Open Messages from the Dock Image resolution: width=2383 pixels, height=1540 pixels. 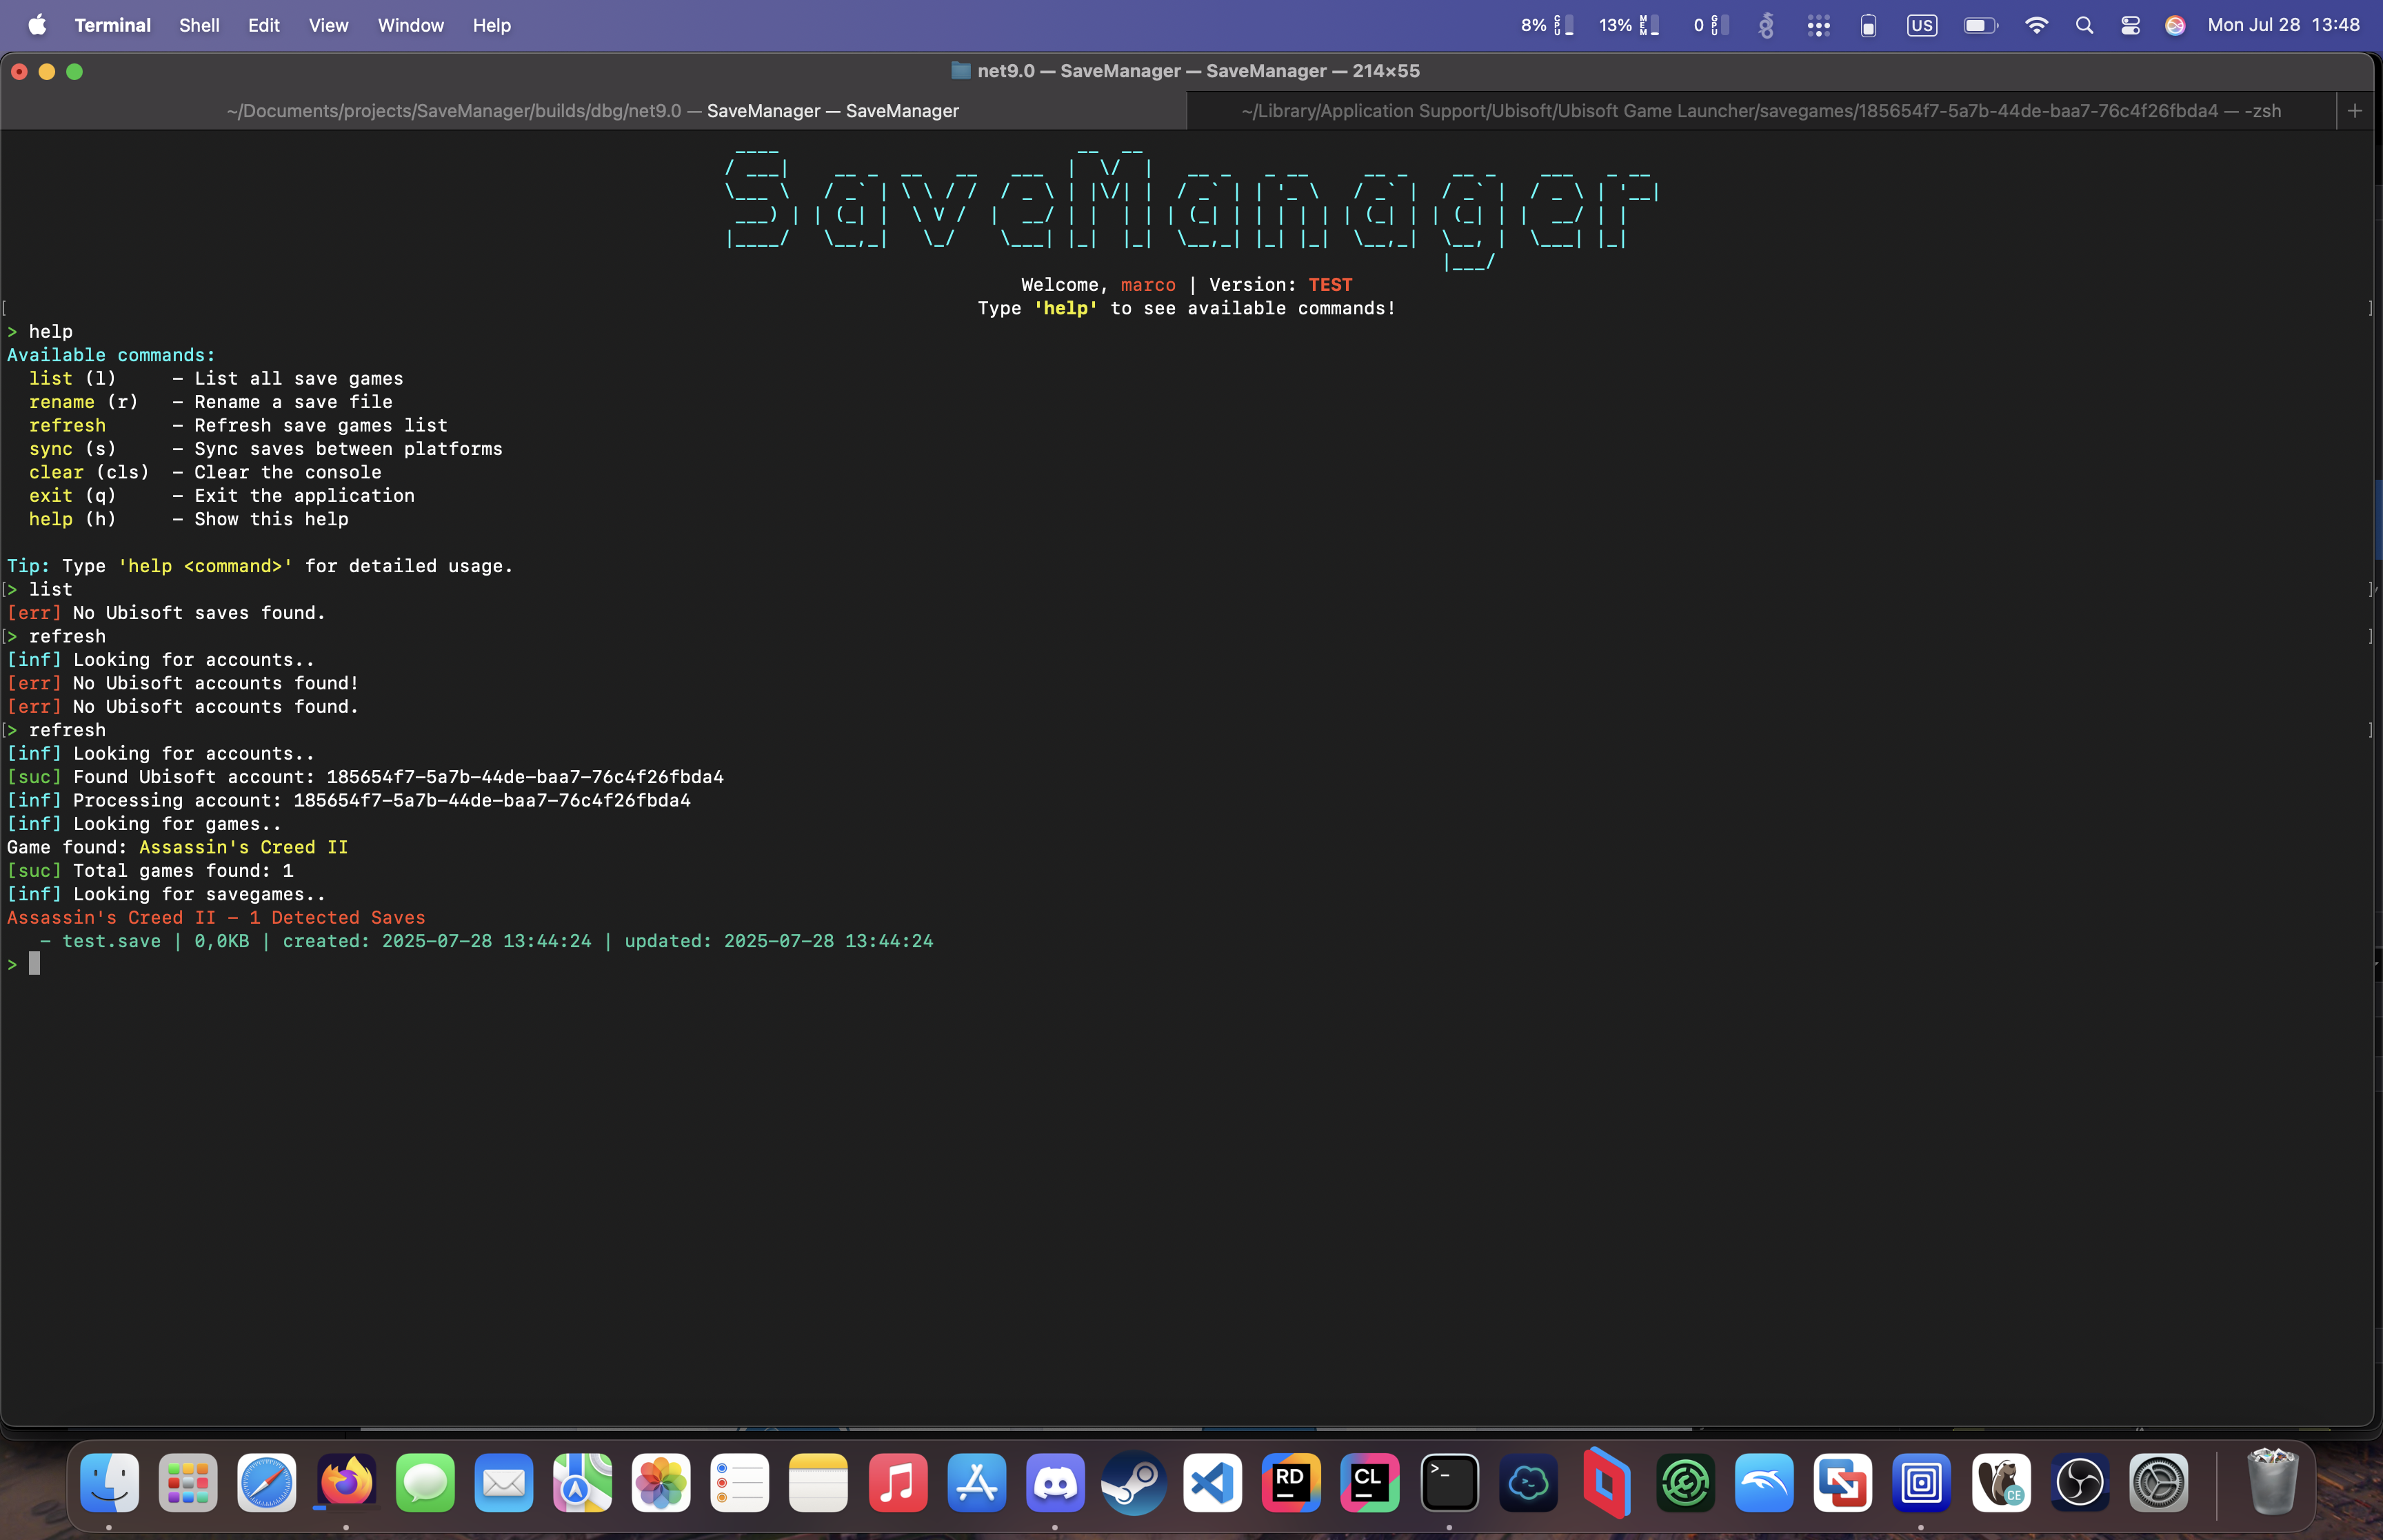click(x=425, y=1482)
